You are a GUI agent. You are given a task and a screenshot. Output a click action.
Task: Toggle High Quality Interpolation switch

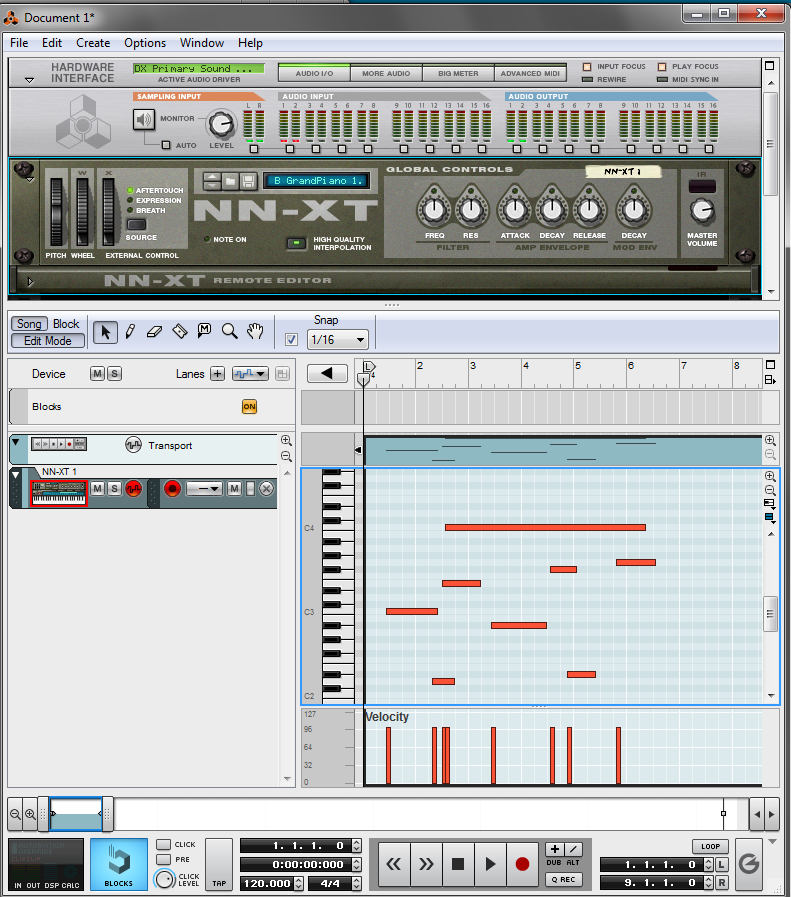296,244
